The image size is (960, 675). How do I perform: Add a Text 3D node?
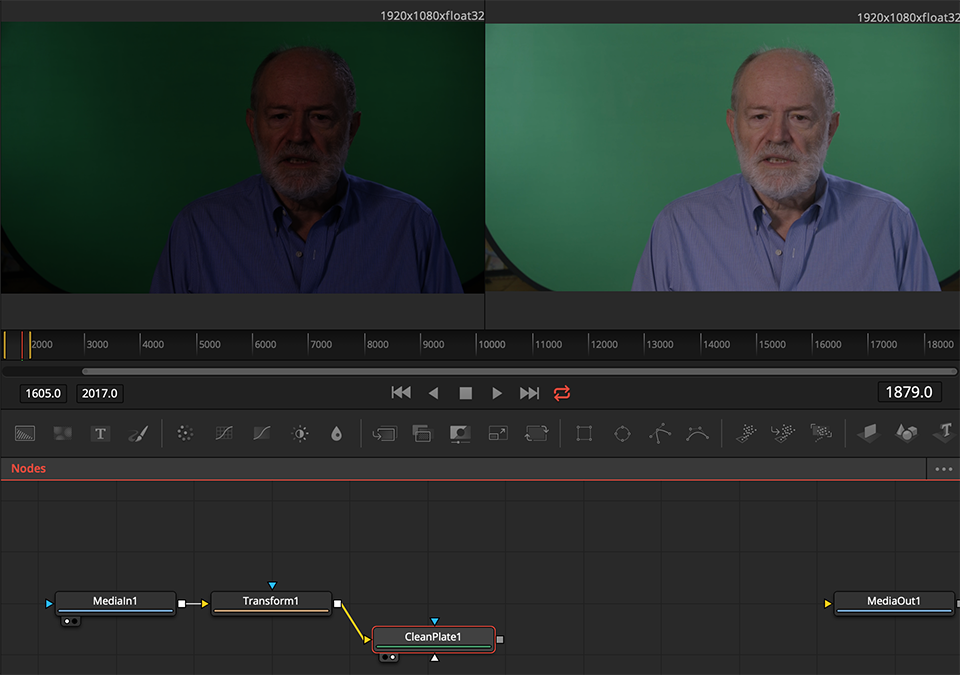point(945,432)
